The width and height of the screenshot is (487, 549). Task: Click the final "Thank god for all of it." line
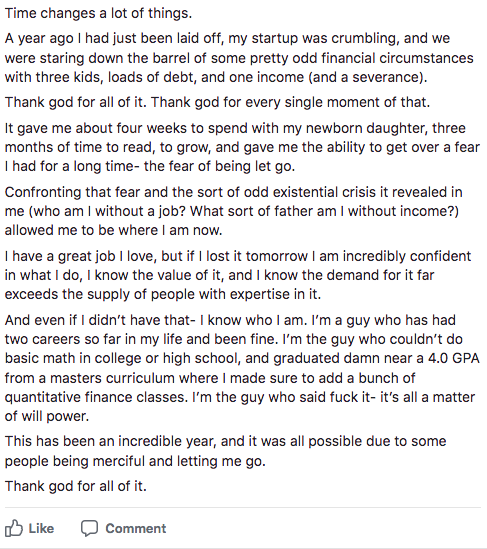[x=76, y=486]
